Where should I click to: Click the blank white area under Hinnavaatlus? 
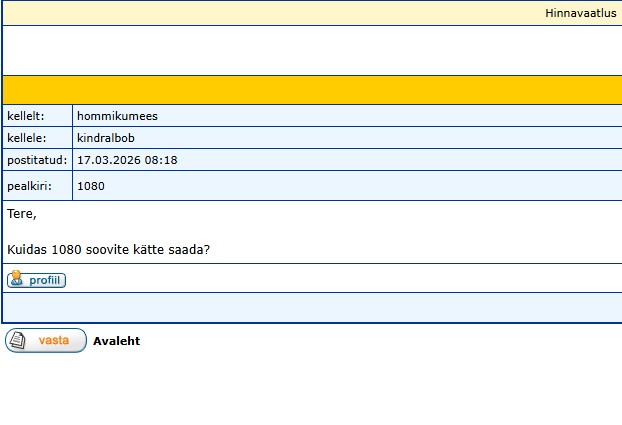click(x=311, y=50)
